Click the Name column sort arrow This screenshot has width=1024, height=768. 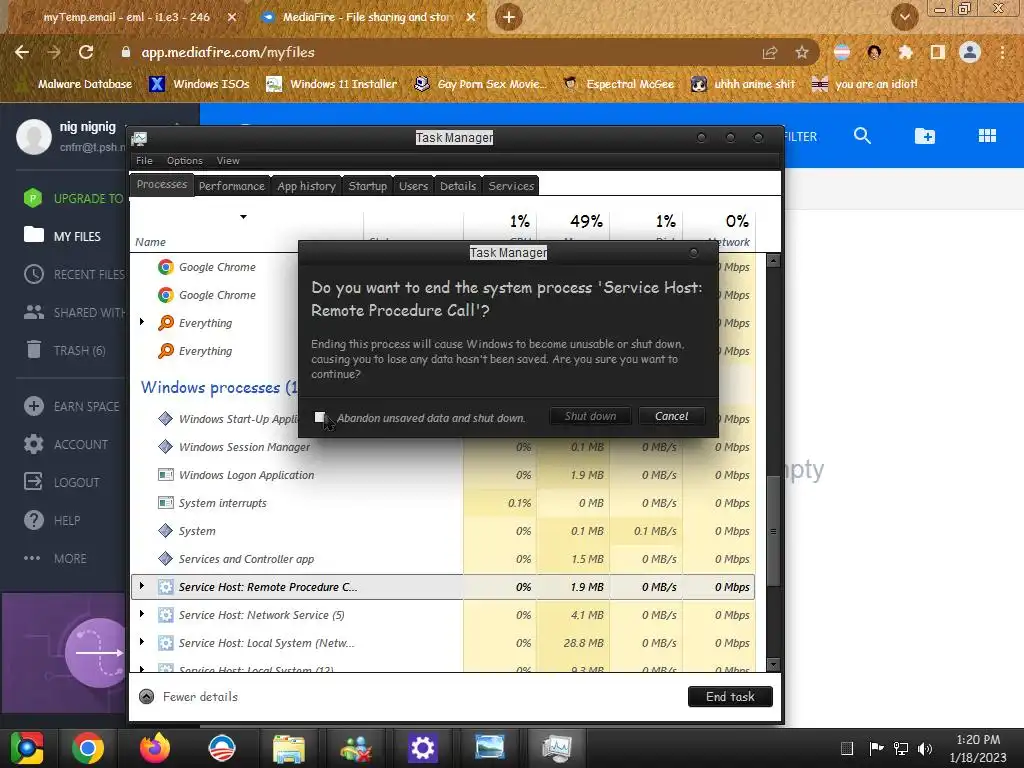[243, 217]
